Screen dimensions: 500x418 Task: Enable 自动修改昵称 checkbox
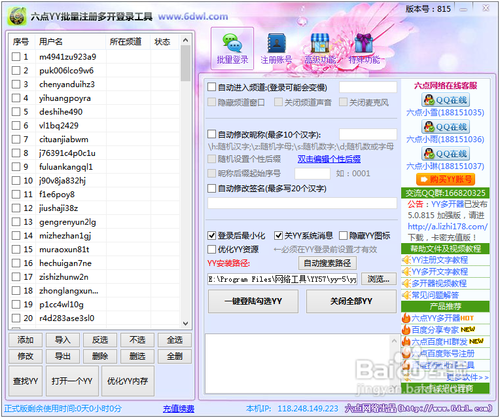[x=212, y=134]
